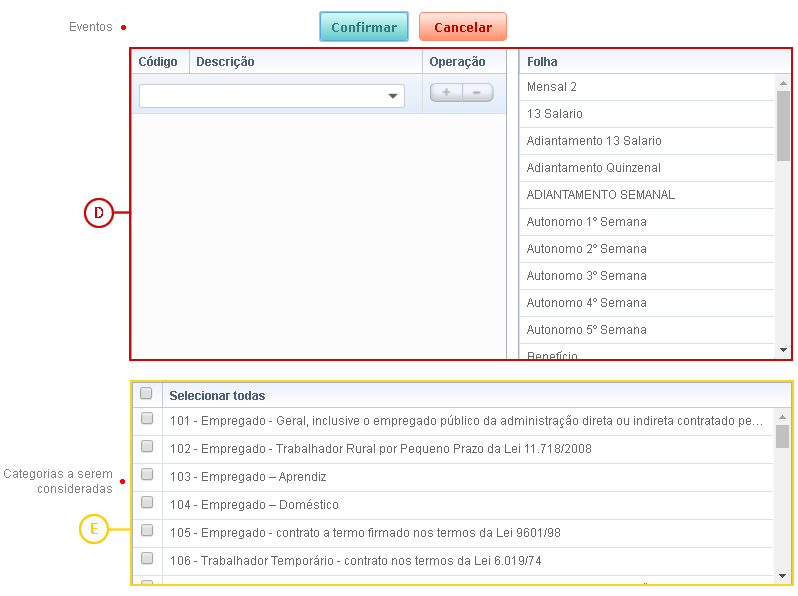Check category 101 - Empregado Geral
Screen dimensions: 798x596
point(147,419)
